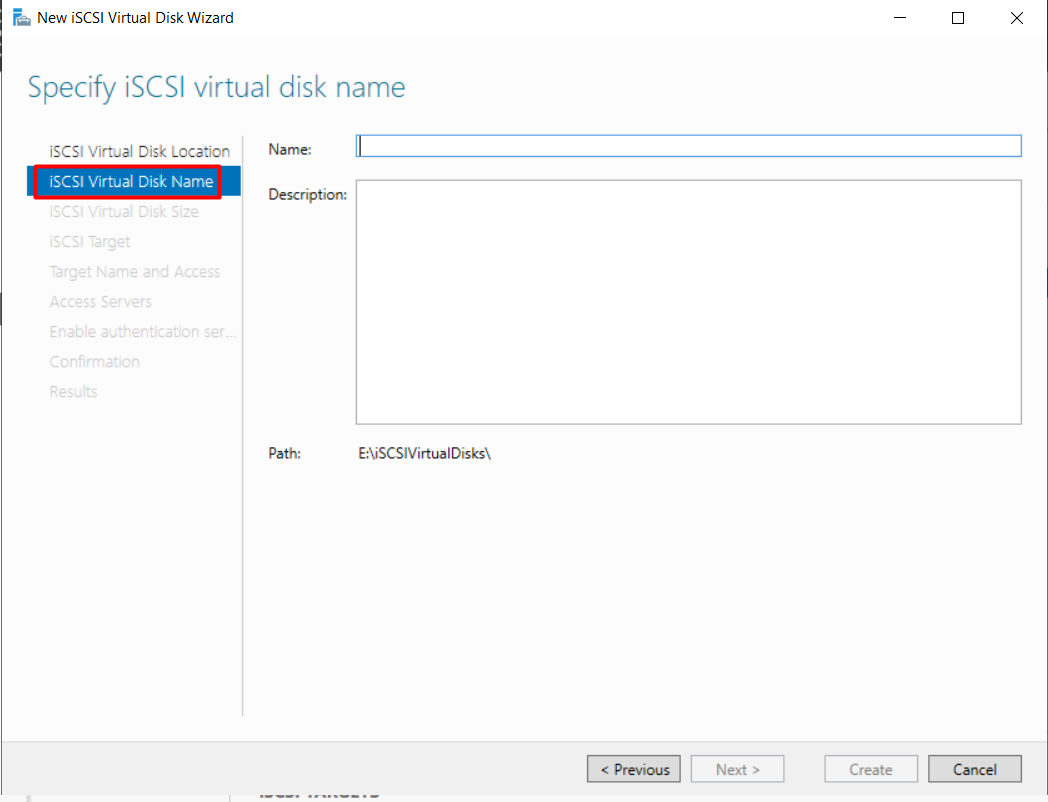
Task: Click inside the Name input field
Action: pos(688,145)
